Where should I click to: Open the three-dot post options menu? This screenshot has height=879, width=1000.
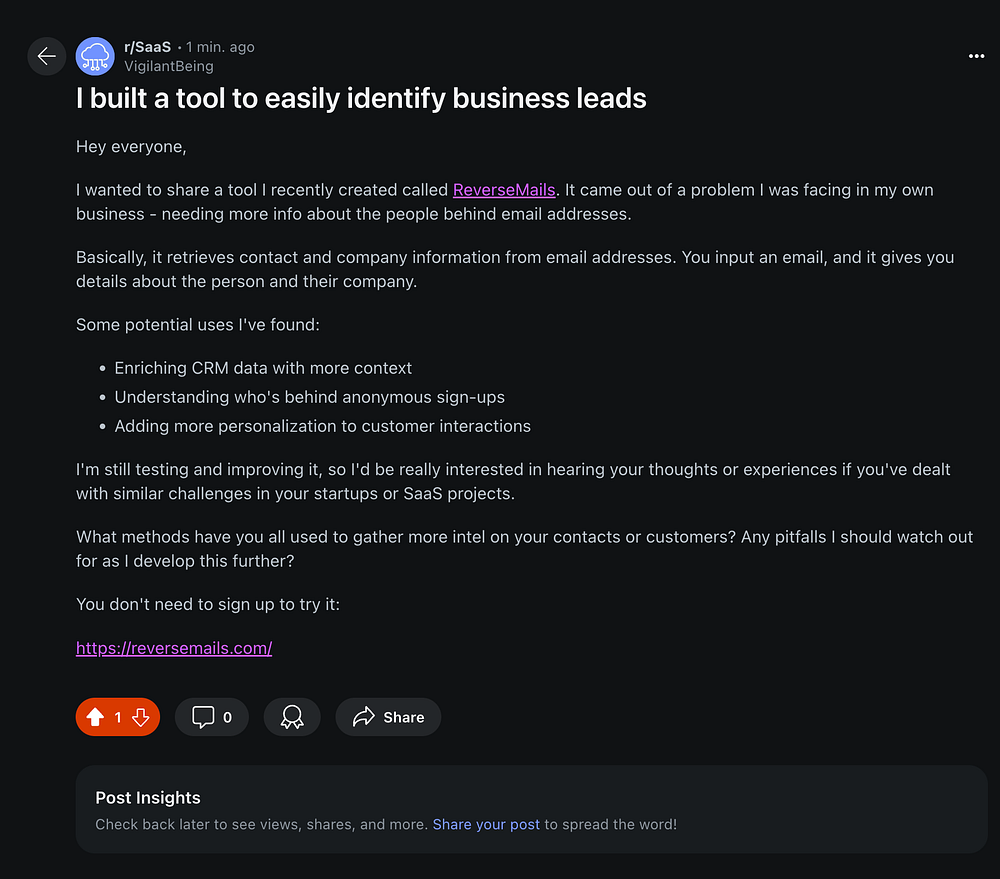[976, 56]
